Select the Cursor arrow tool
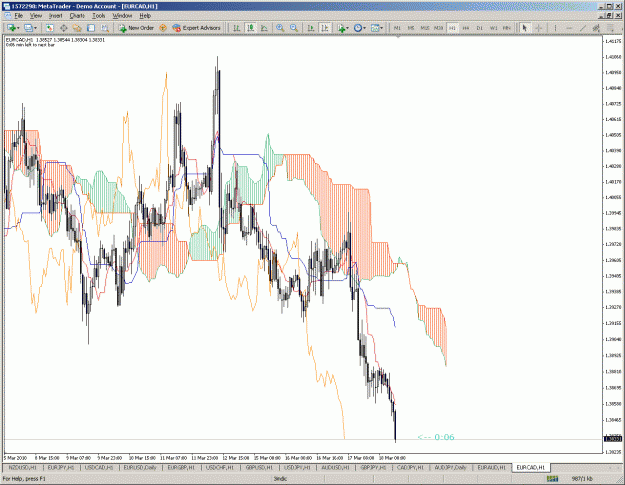 525,28
